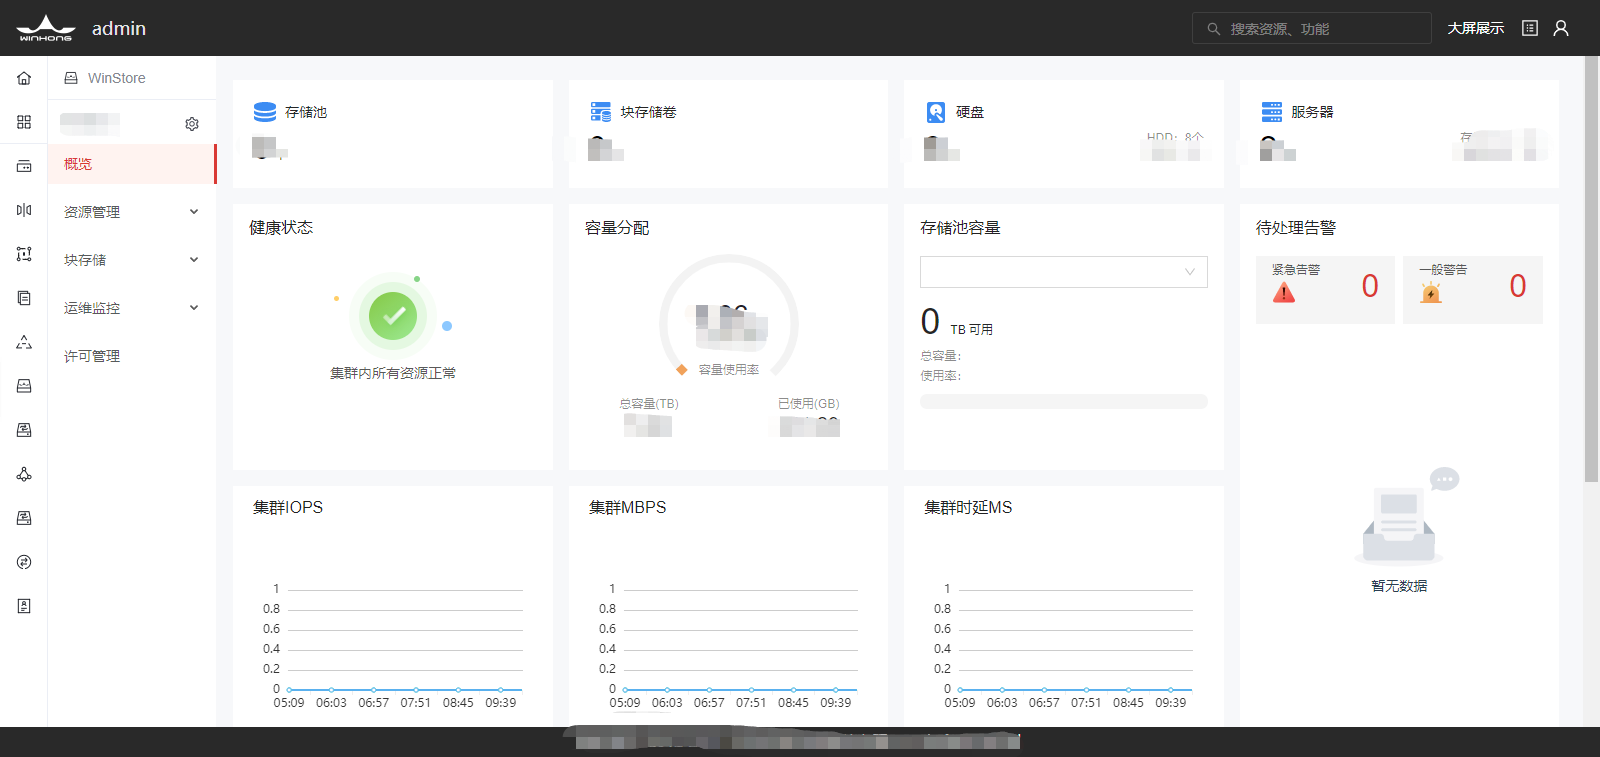
Task: Click the 容量使用率 gauge ring
Action: (x=729, y=317)
